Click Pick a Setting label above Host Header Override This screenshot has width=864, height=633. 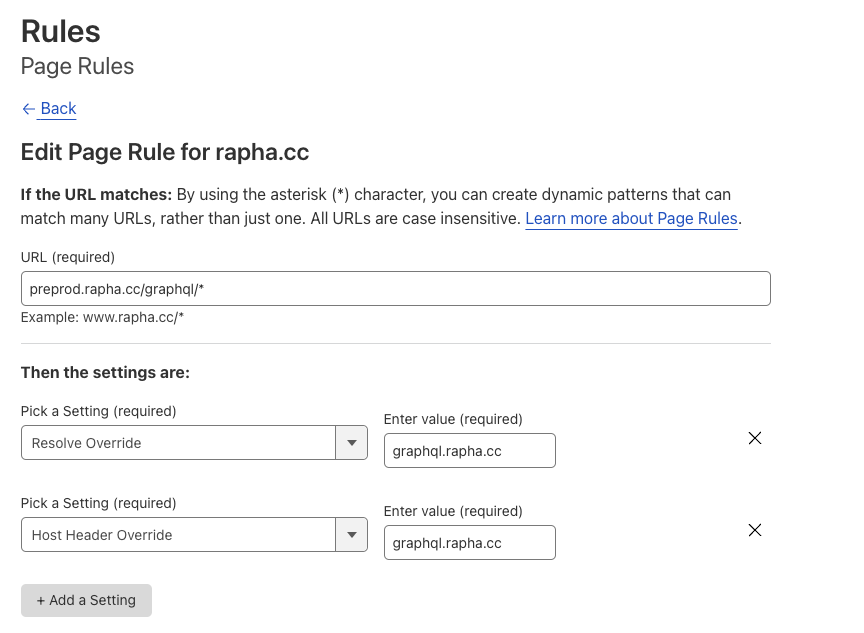tap(98, 503)
